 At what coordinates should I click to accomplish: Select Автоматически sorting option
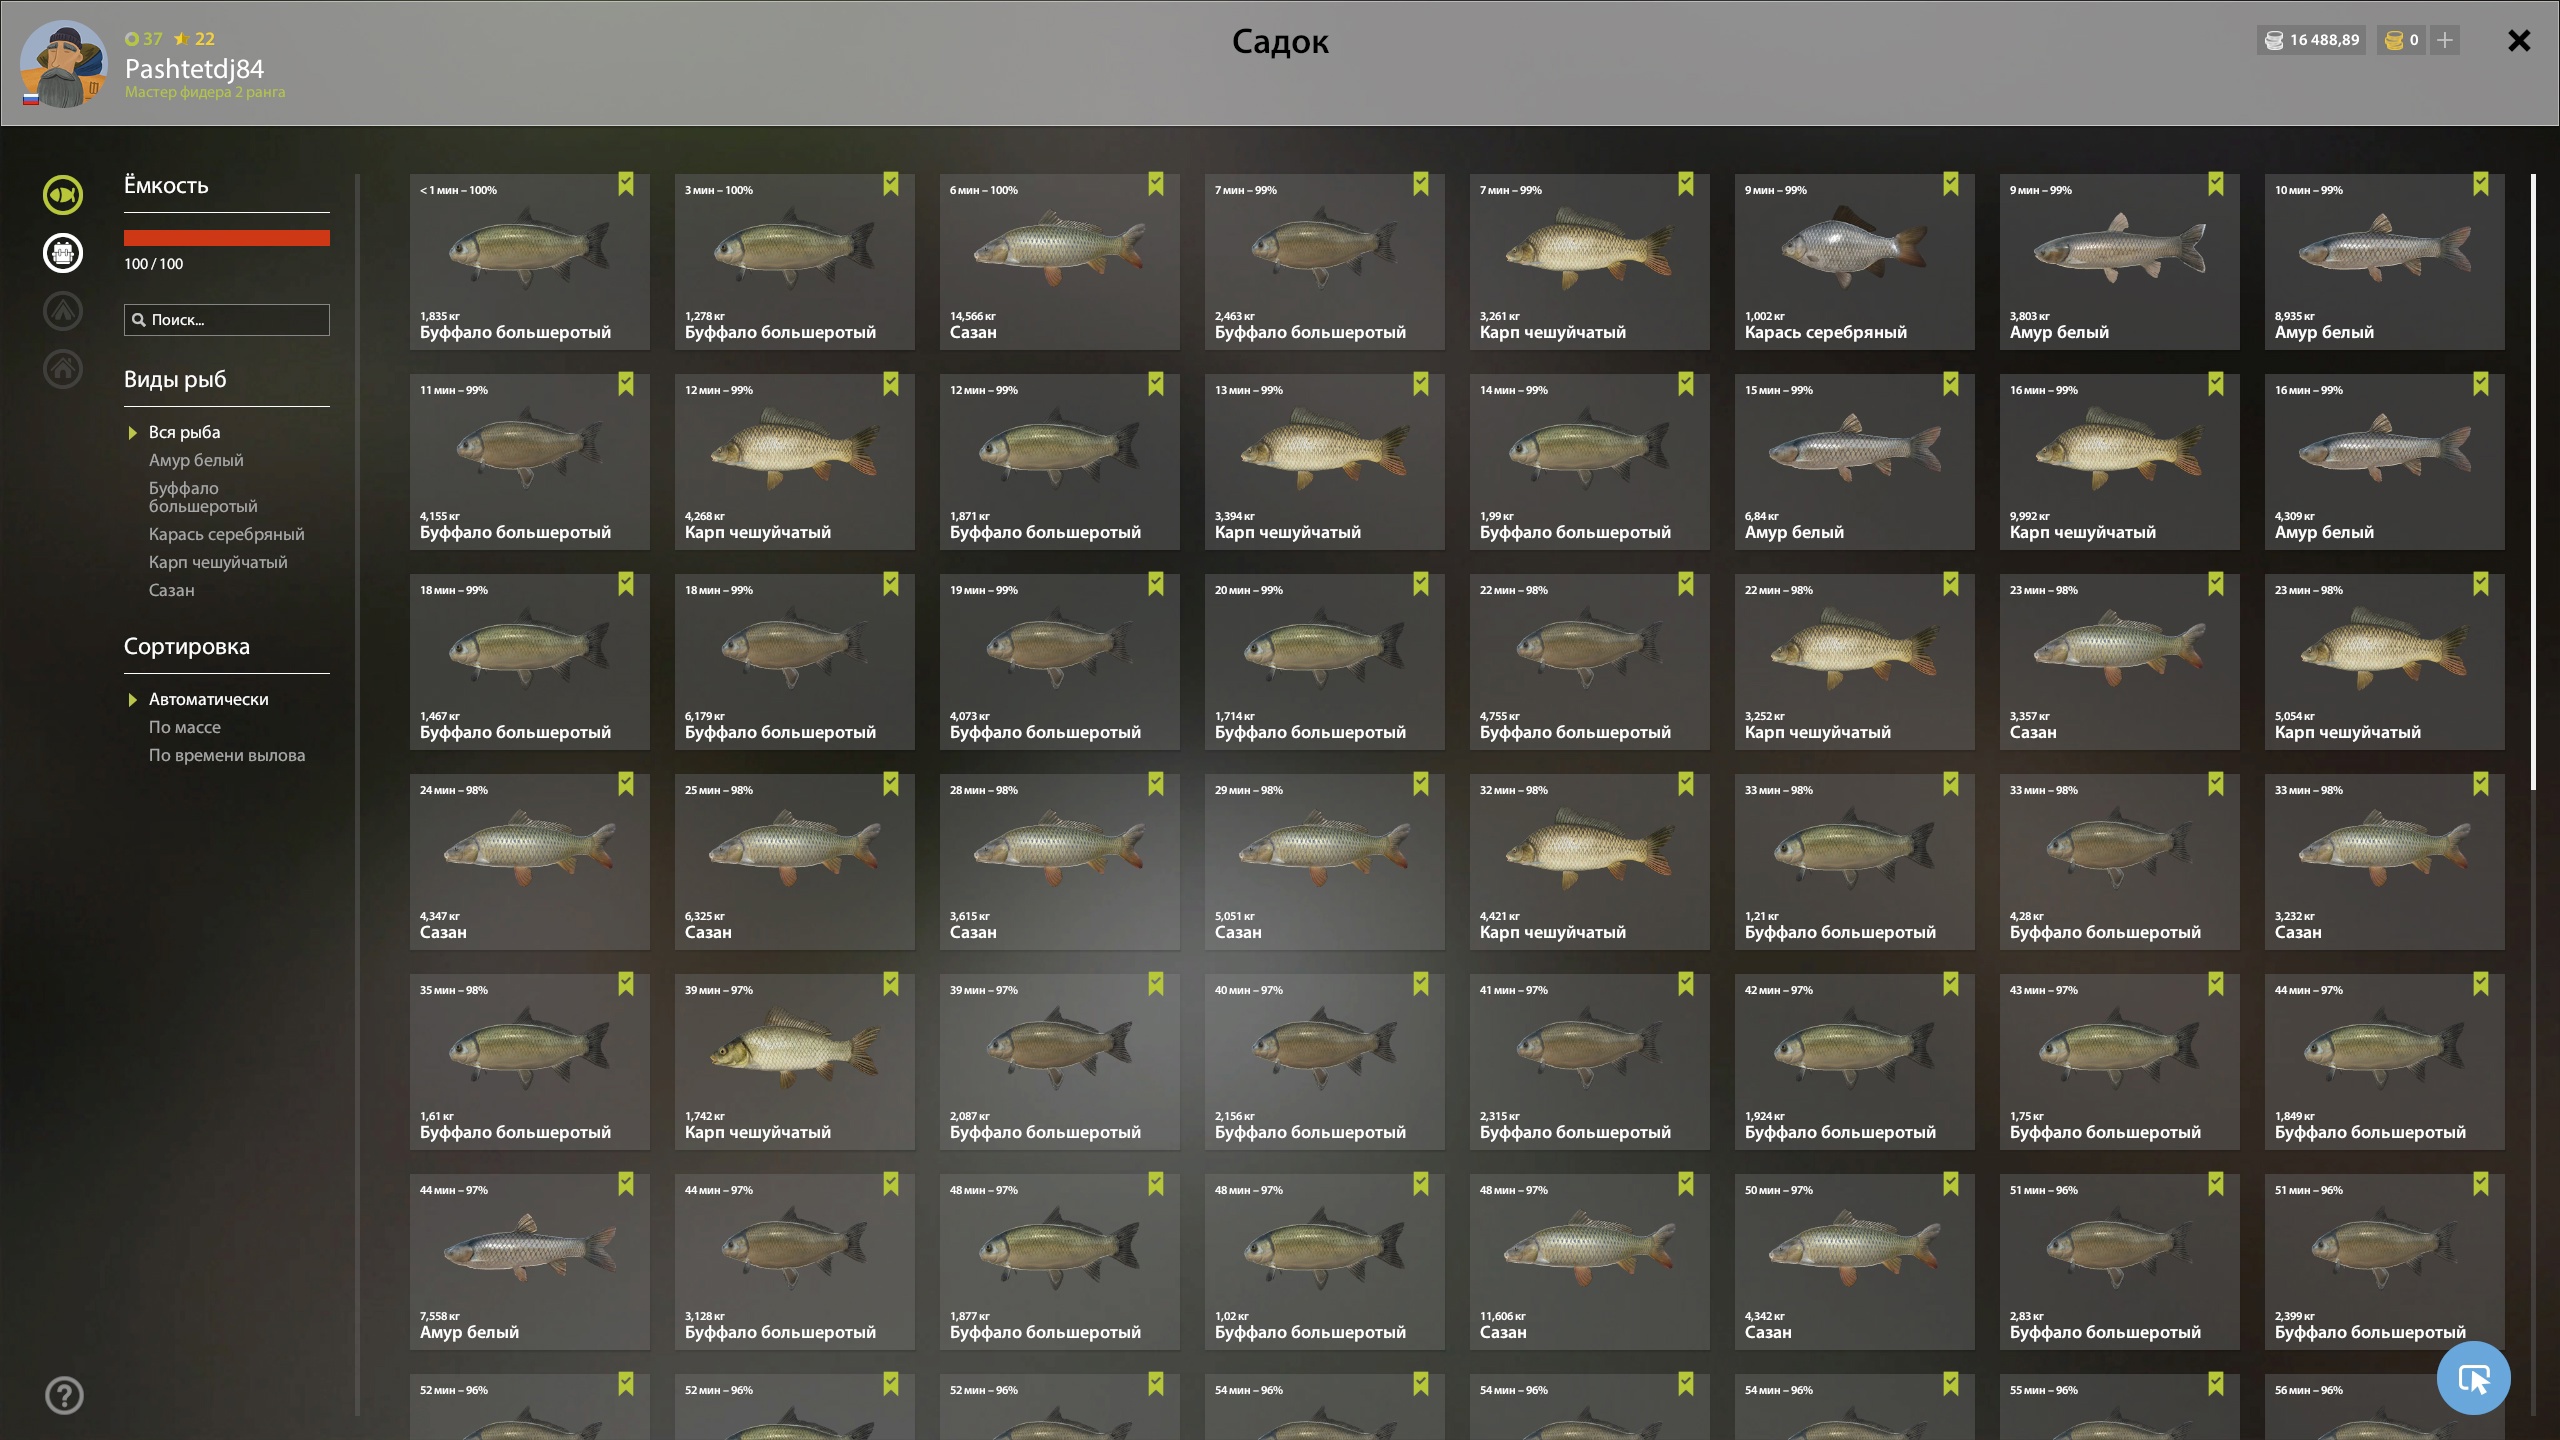pyautogui.click(x=208, y=699)
